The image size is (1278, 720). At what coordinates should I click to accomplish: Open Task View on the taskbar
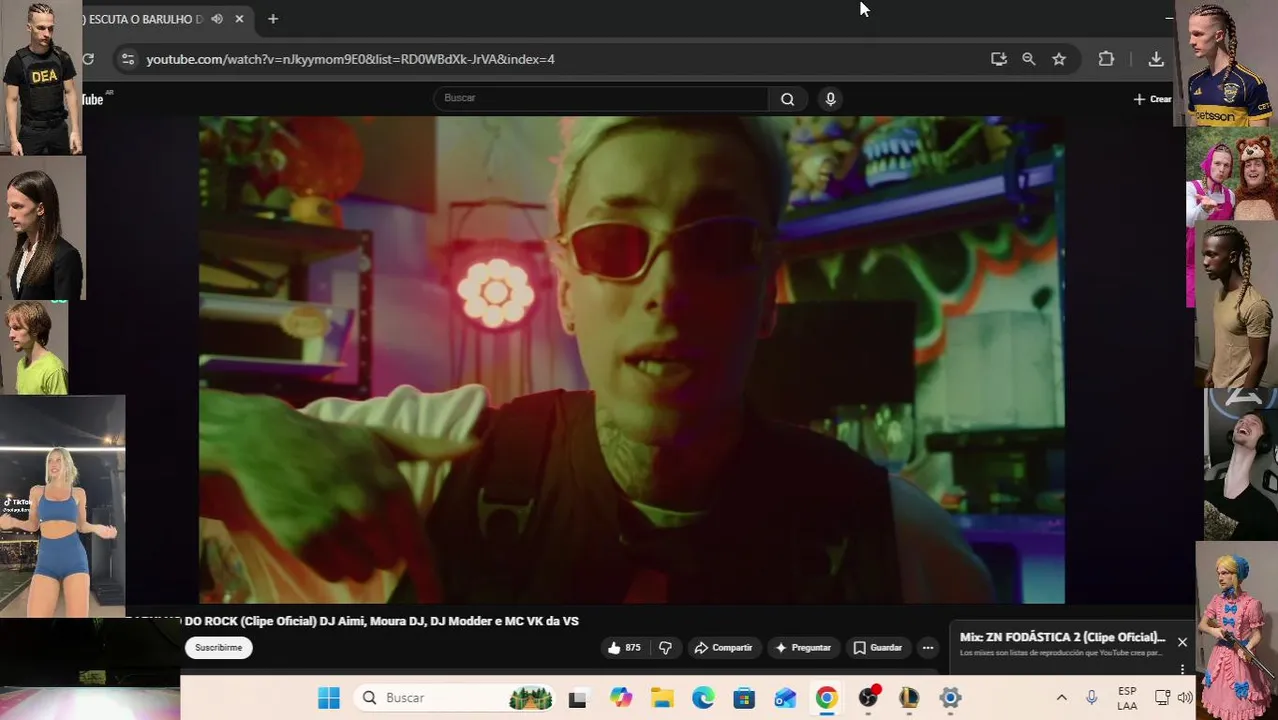tap(578, 698)
